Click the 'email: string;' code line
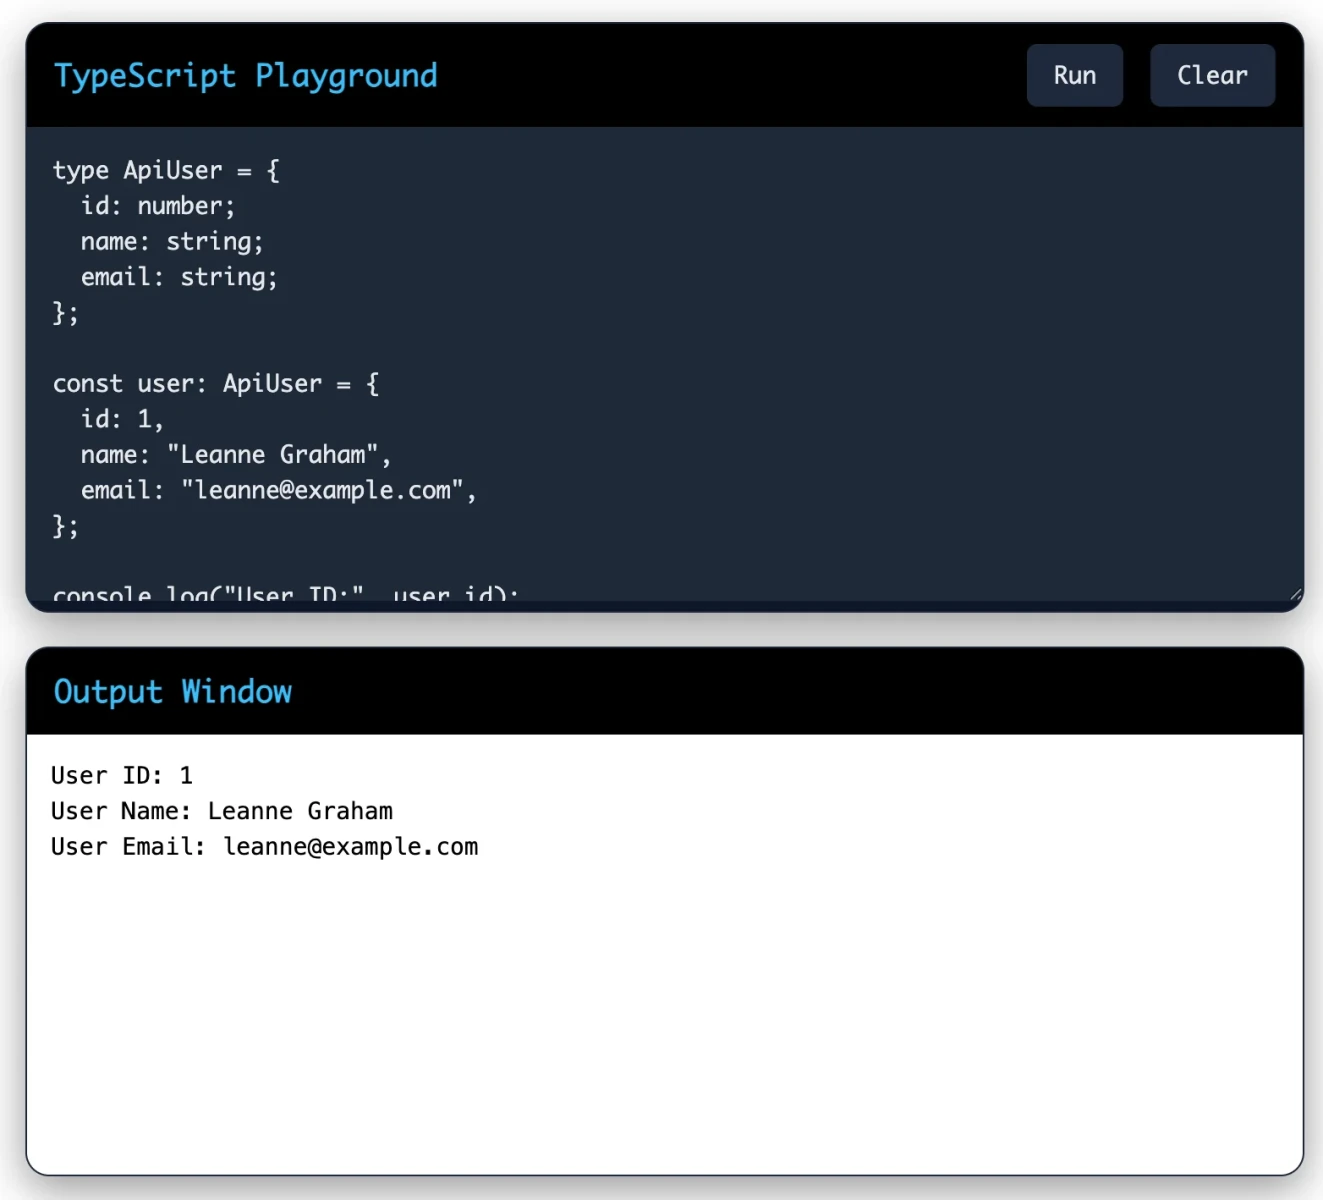Screen dimensions: 1323x1200 pos(179,277)
